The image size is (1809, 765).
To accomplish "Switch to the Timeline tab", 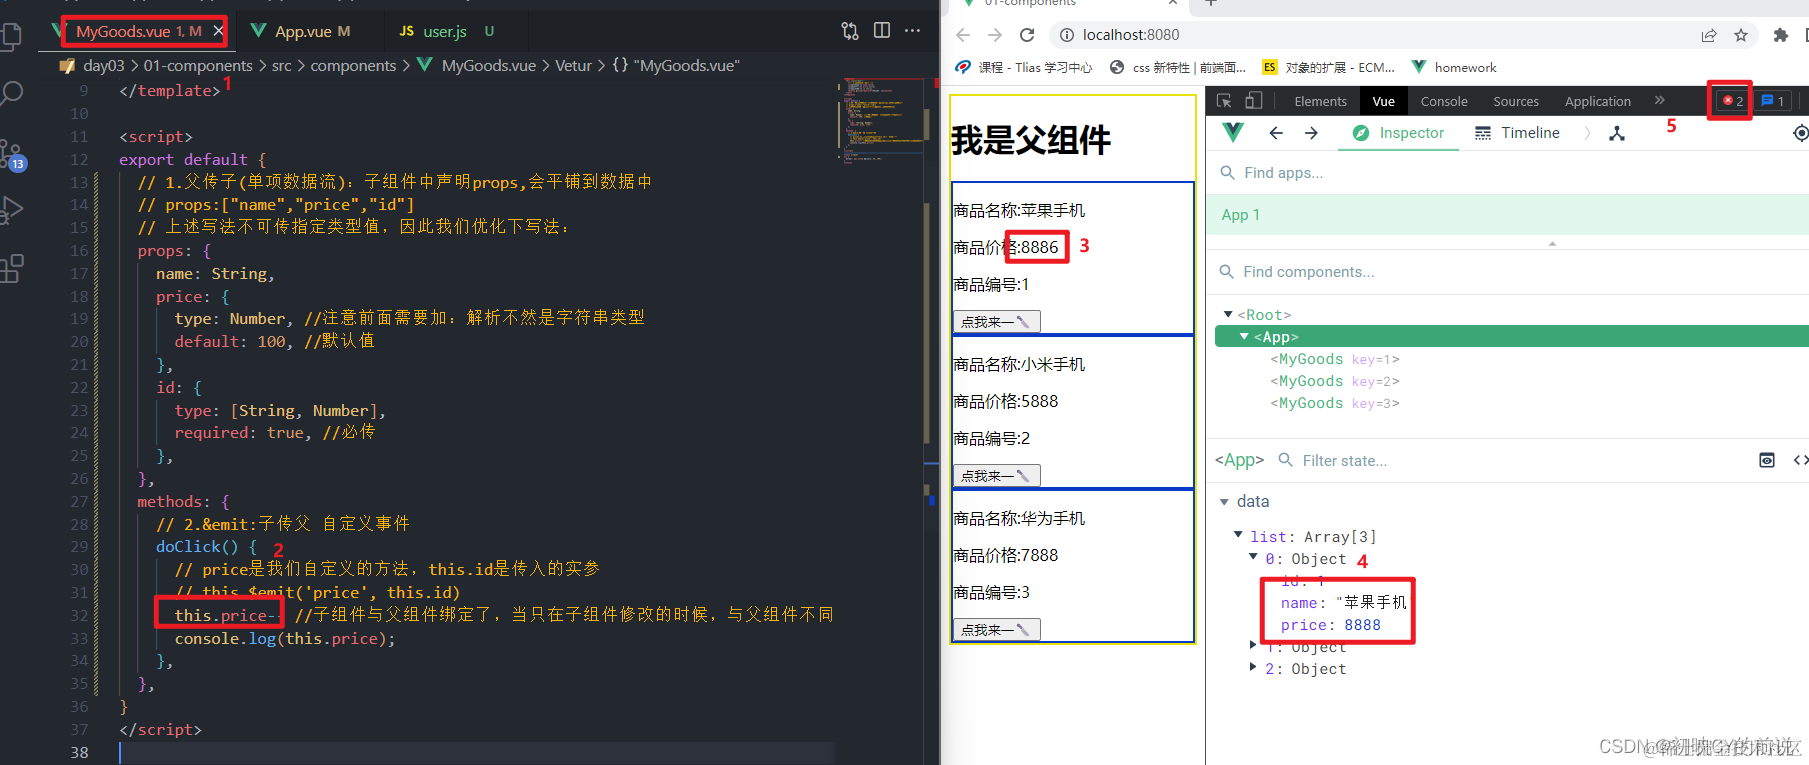I will tap(1517, 133).
